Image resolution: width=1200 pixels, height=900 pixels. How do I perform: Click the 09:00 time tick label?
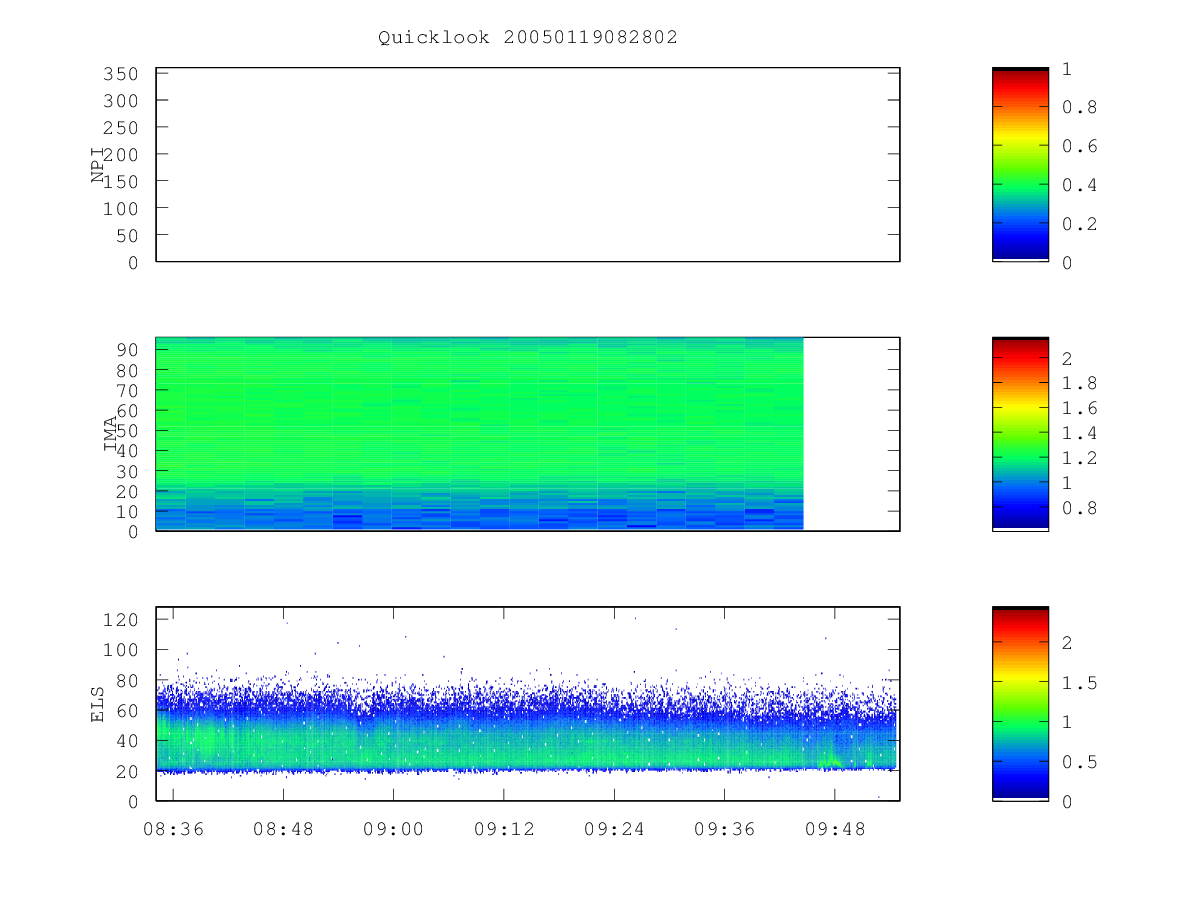[393, 829]
